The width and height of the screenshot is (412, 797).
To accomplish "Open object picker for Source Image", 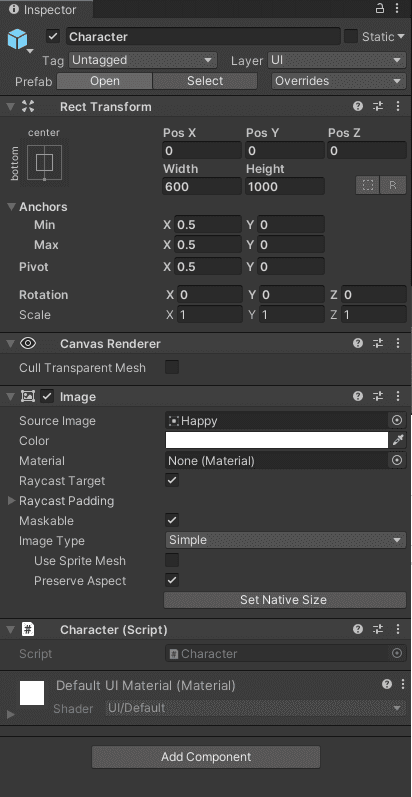I will click(x=397, y=420).
